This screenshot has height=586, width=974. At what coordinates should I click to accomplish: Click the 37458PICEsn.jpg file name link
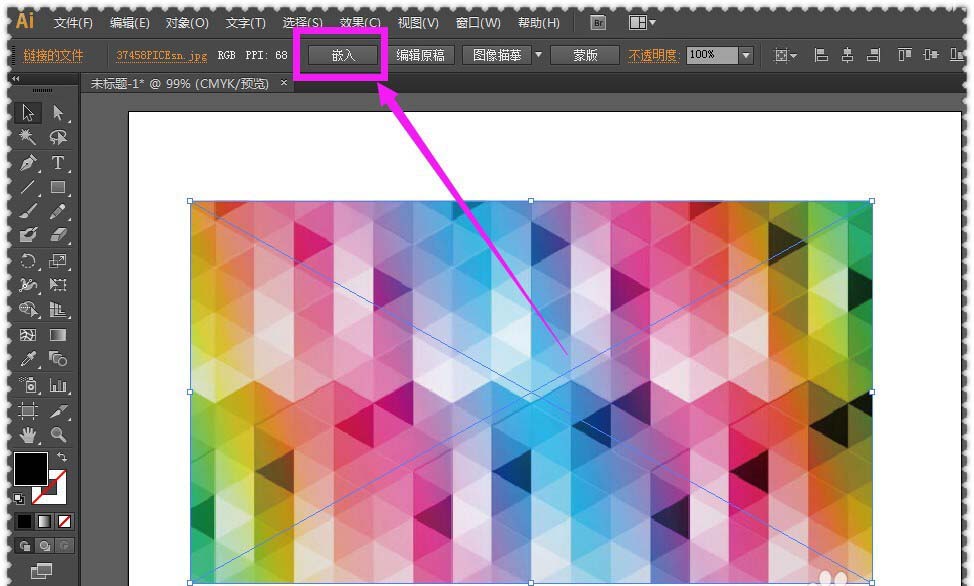coord(162,55)
